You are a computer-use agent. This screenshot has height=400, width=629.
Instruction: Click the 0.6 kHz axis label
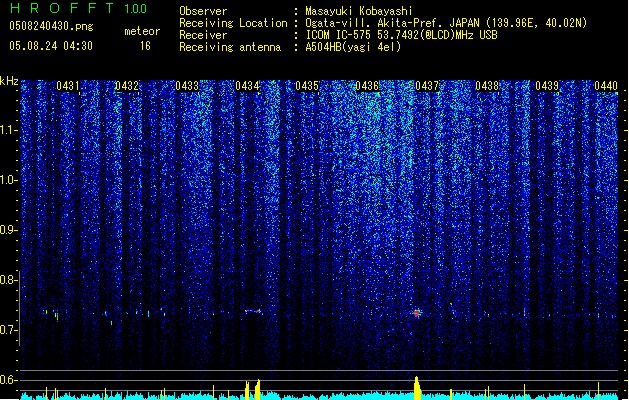[8, 380]
